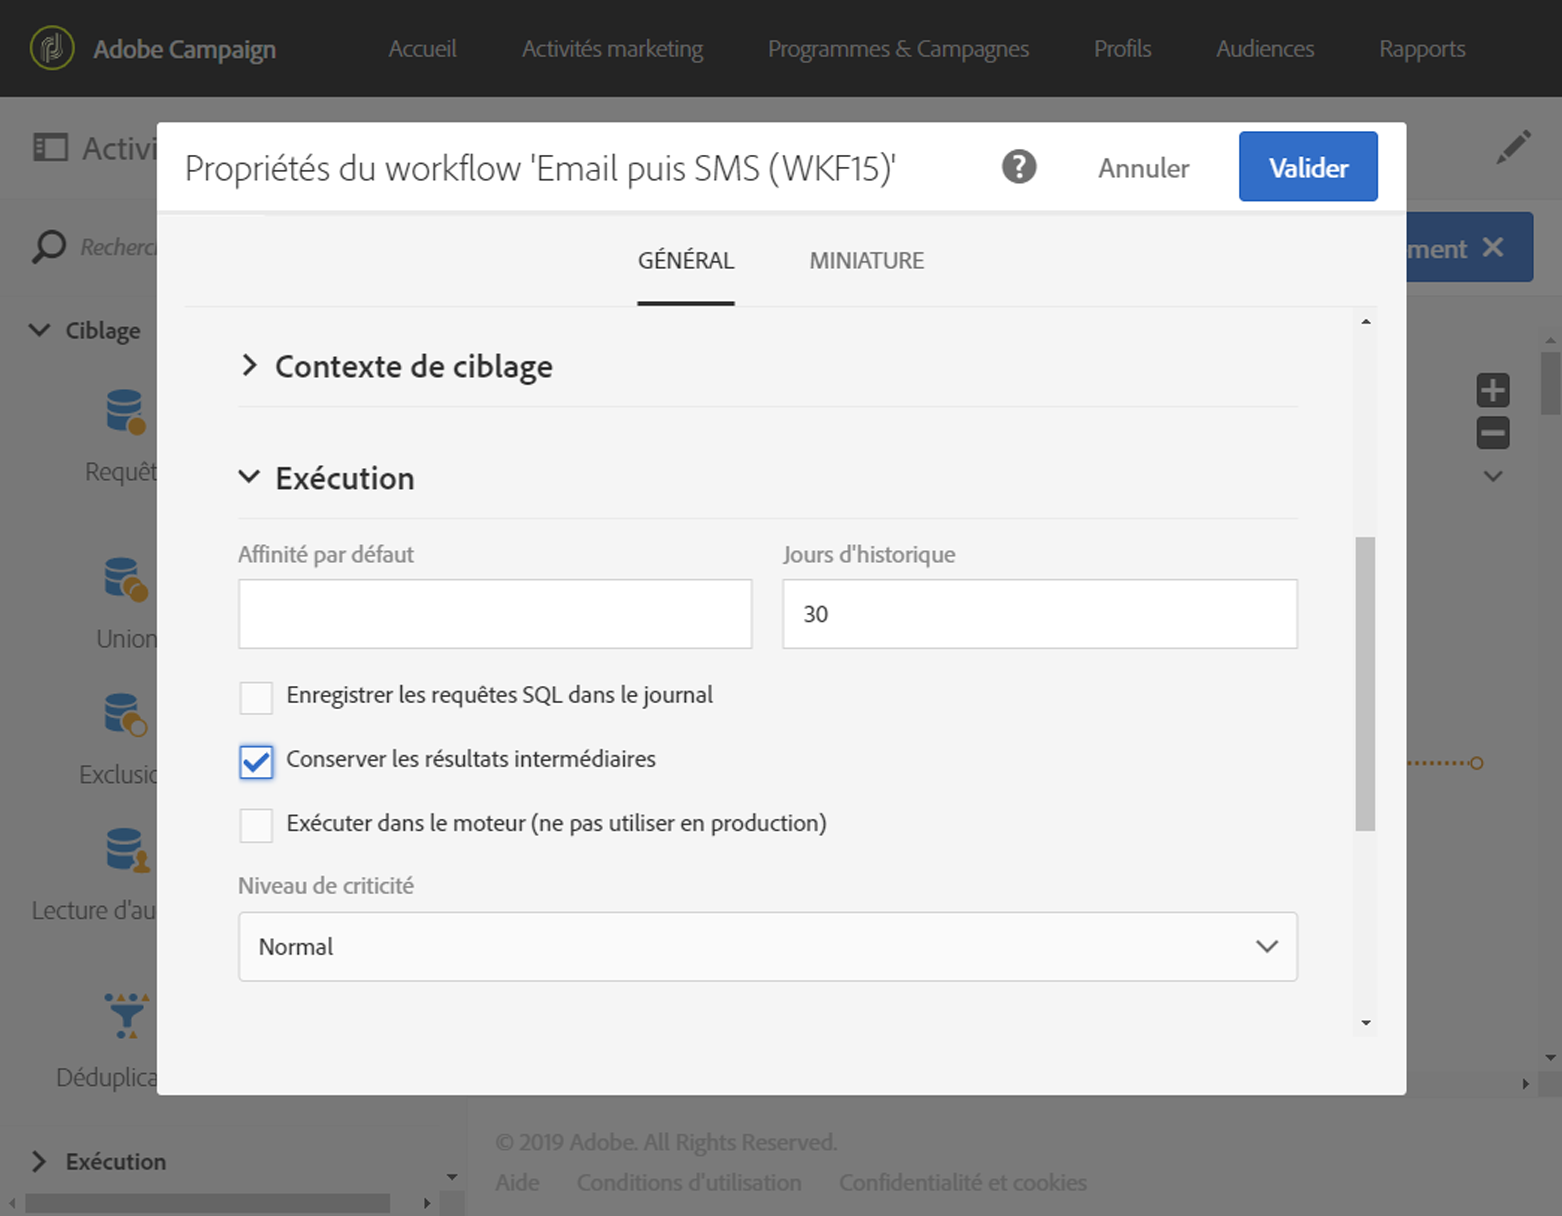
Task: Select the Union activity icon
Action: (x=125, y=579)
